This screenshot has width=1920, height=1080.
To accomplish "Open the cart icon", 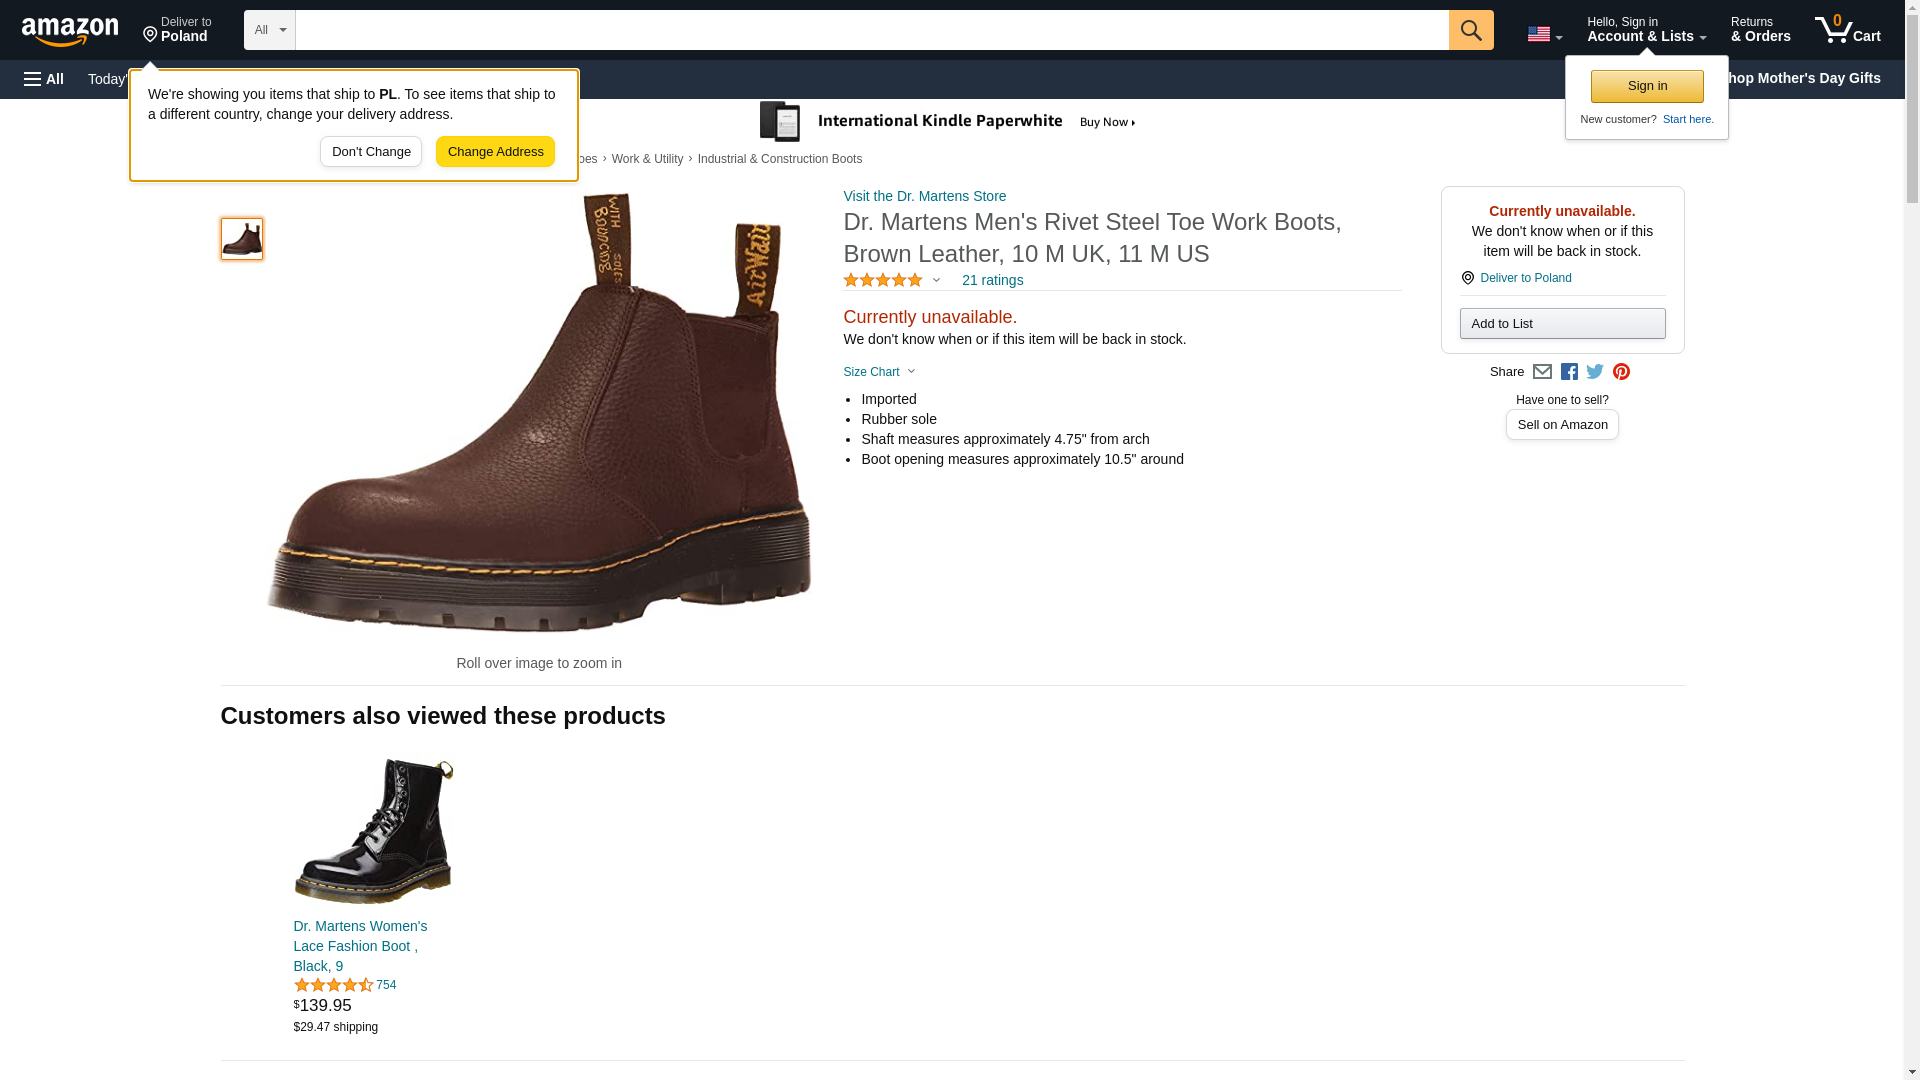I will pyautogui.click(x=1847, y=30).
